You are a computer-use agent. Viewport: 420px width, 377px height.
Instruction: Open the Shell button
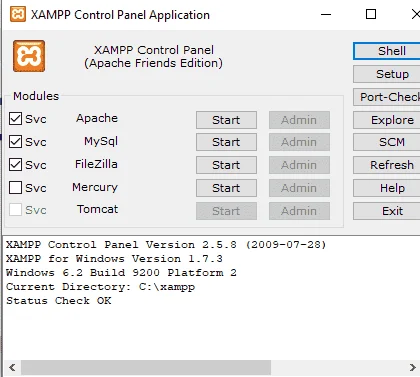coord(387,51)
